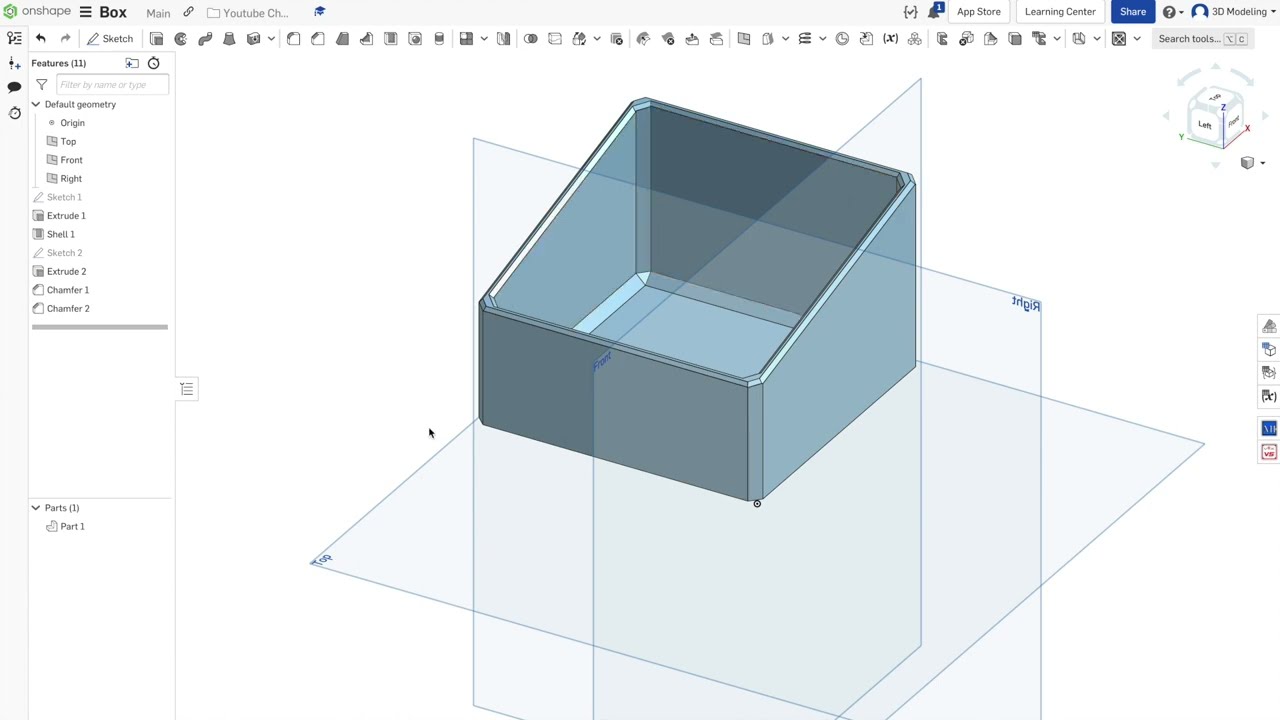Select the Revolve tool
This screenshot has width=1280, height=720.
[181, 39]
